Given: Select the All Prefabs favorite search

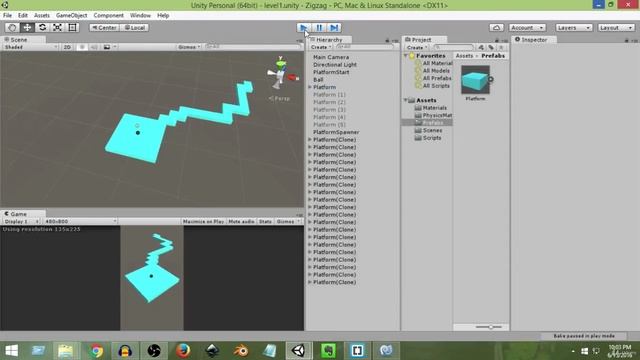Looking at the screenshot, I should click(433, 78).
